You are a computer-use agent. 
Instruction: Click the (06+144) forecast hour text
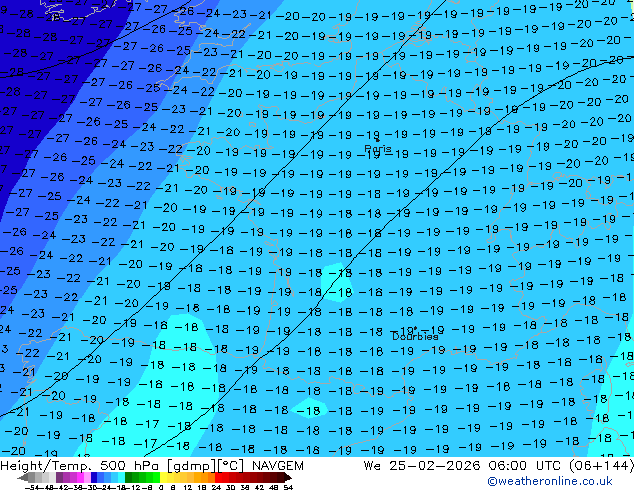tap(601, 466)
